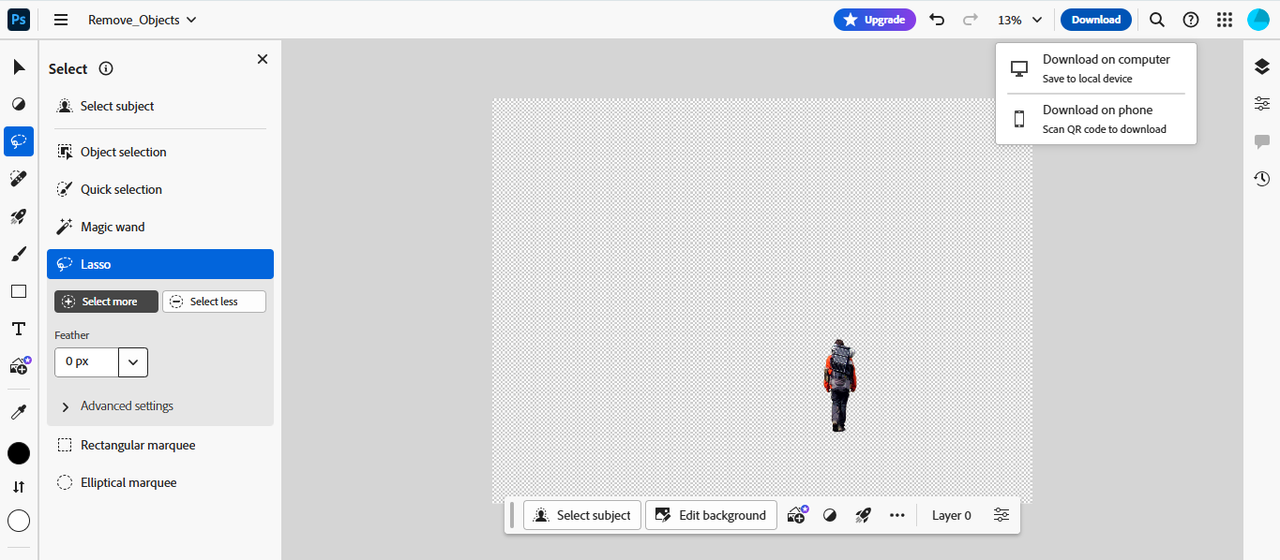
Task: Open the apps grid switcher
Action: pyautogui.click(x=1224, y=20)
